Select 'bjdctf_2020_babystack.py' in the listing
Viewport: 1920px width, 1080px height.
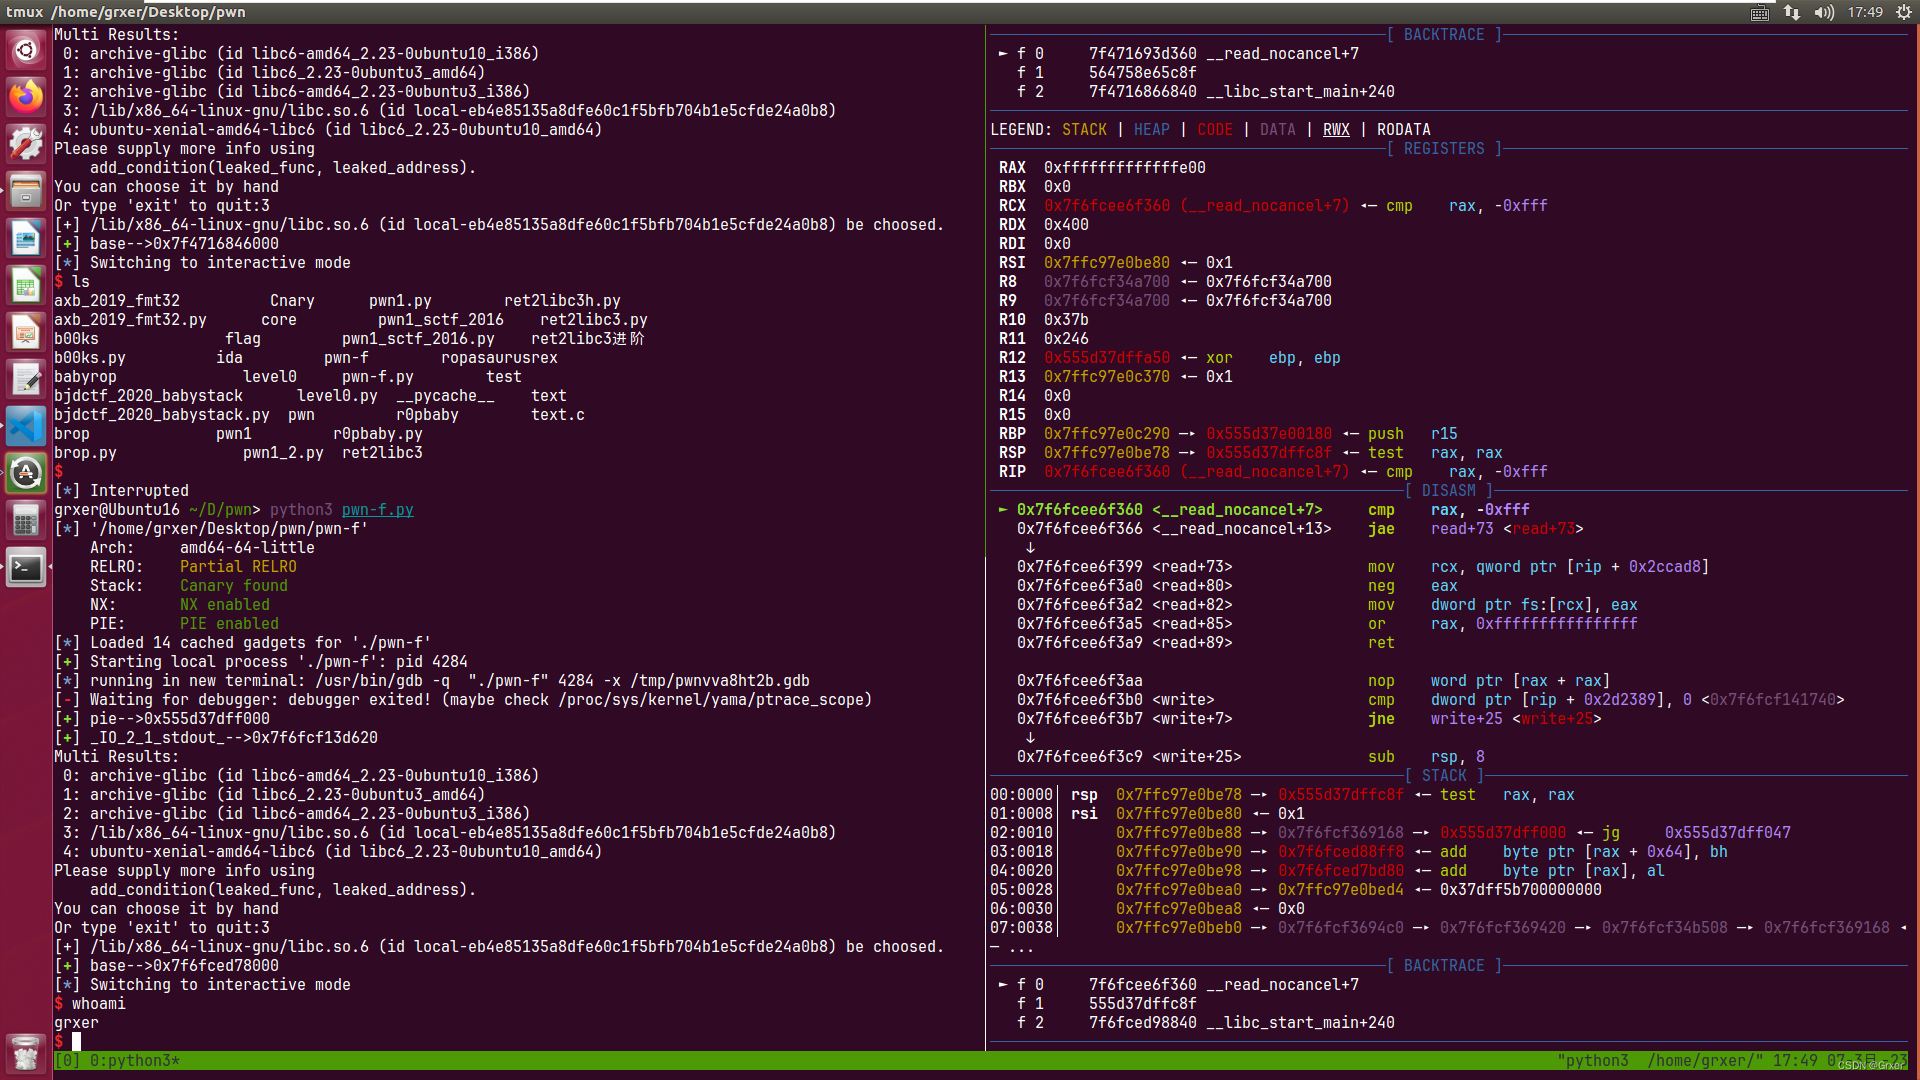(162, 414)
